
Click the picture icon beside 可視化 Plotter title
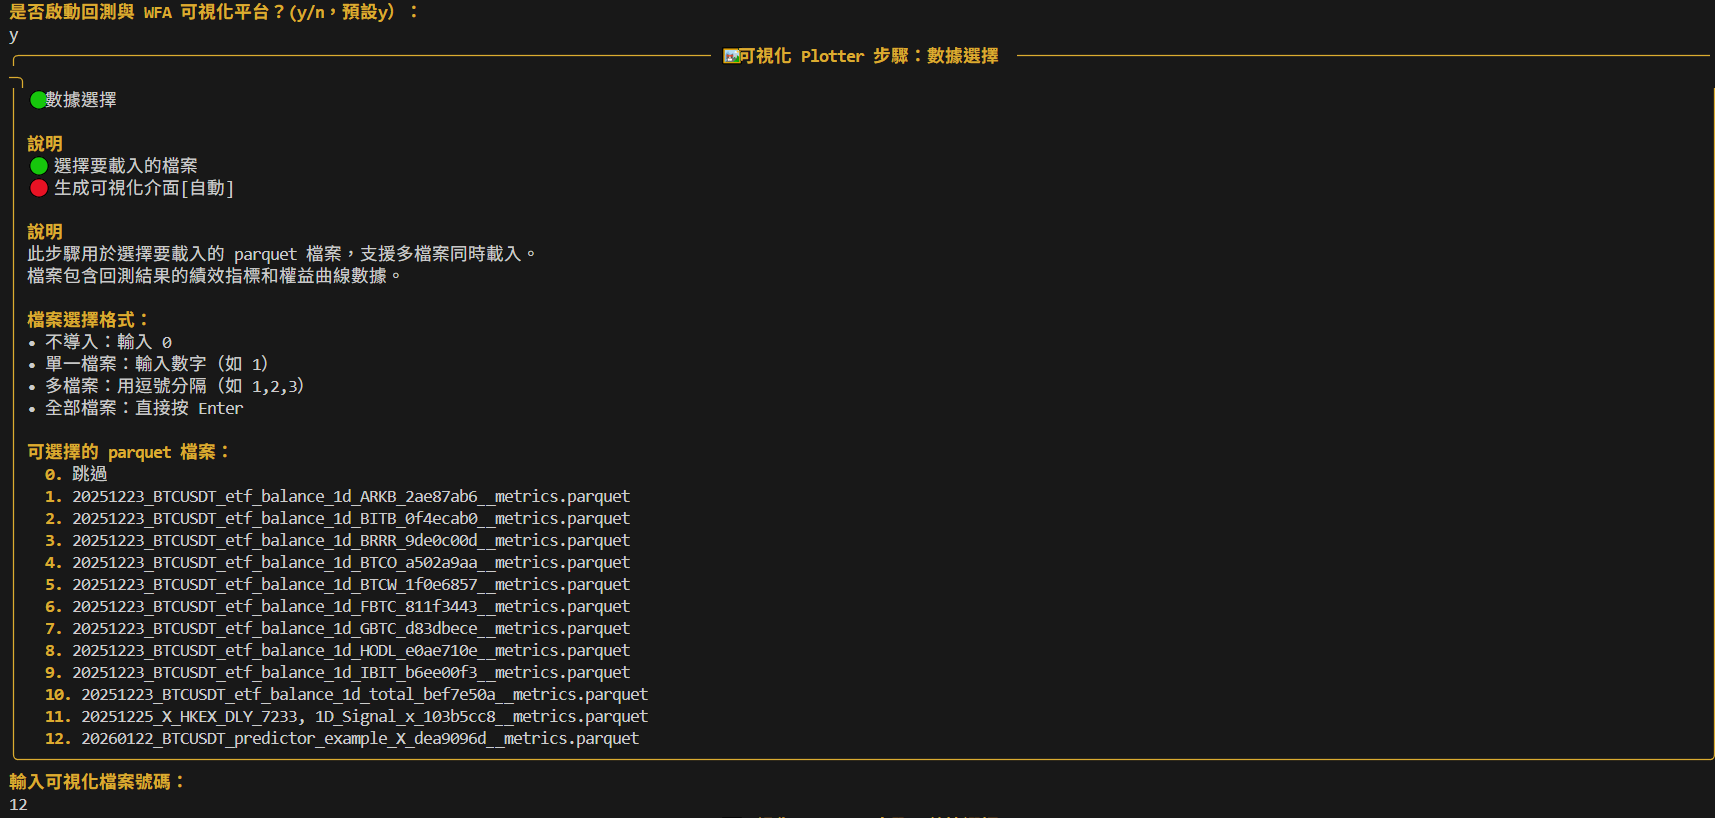tap(731, 56)
